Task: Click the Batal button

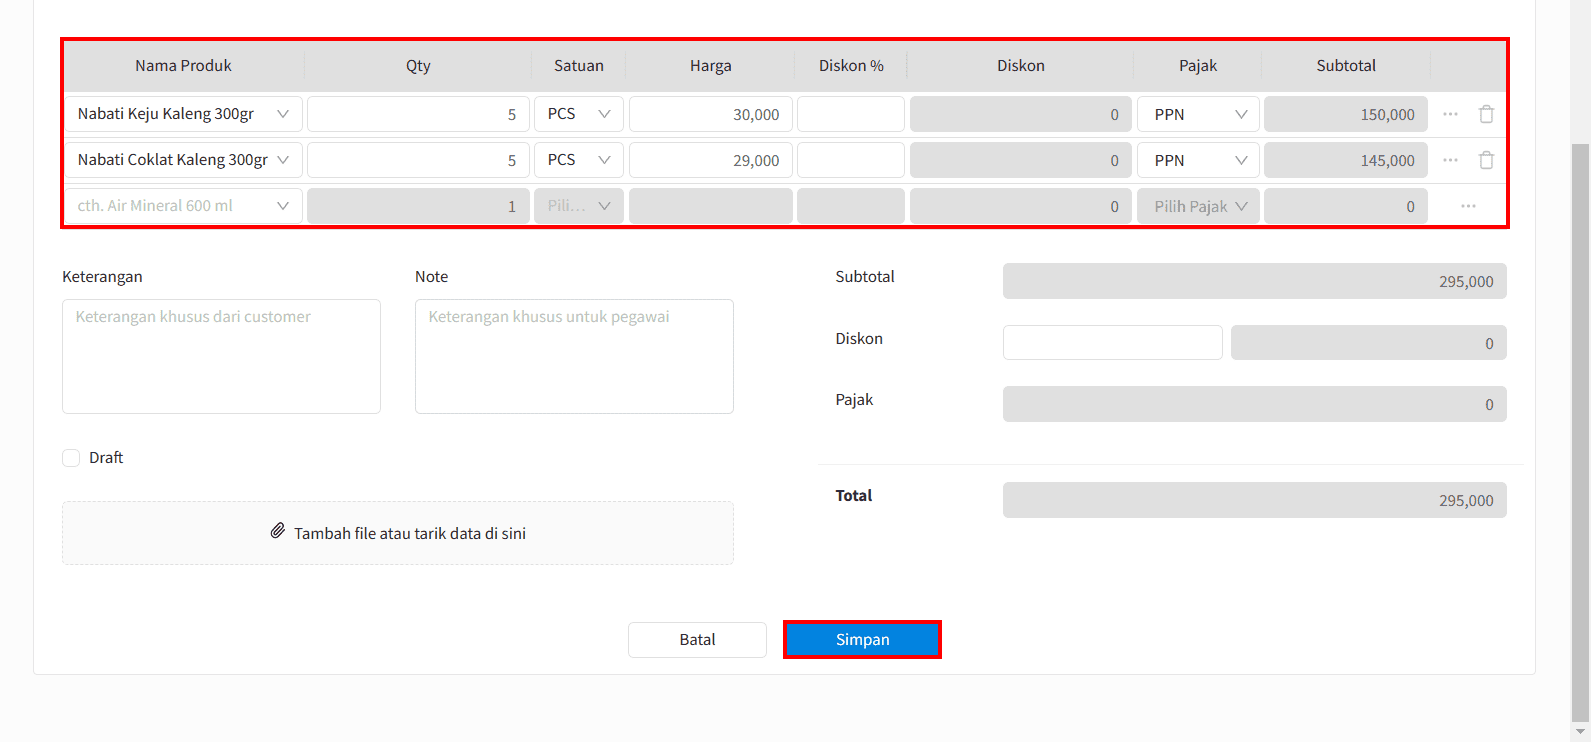Action: click(x=697, y=640)
